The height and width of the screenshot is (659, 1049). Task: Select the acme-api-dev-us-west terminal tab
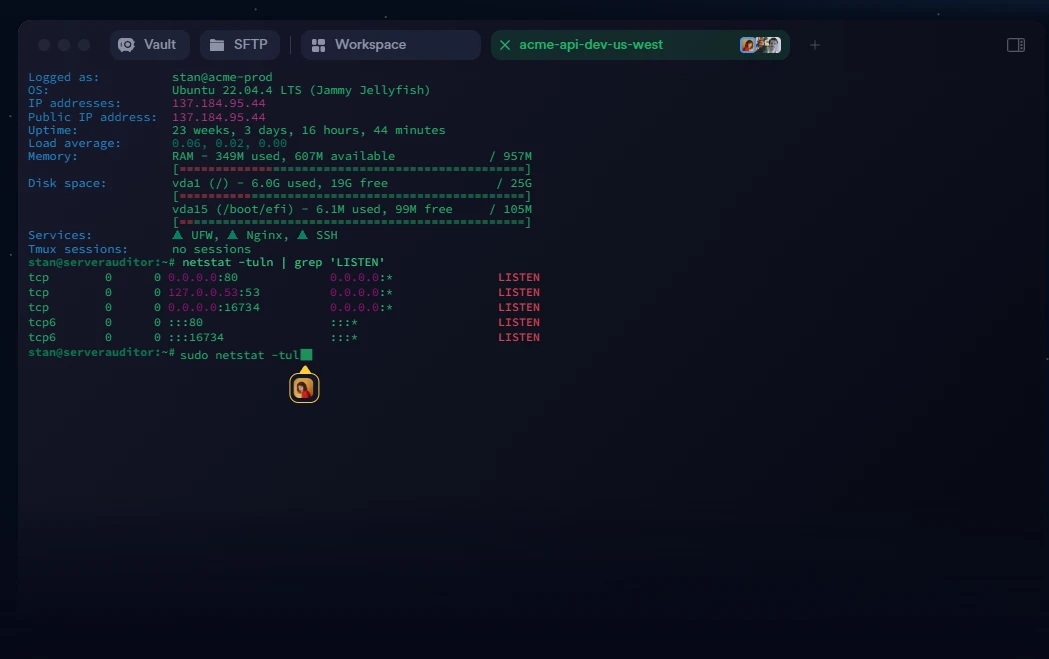pyautogui.click(x=640, y=45)
